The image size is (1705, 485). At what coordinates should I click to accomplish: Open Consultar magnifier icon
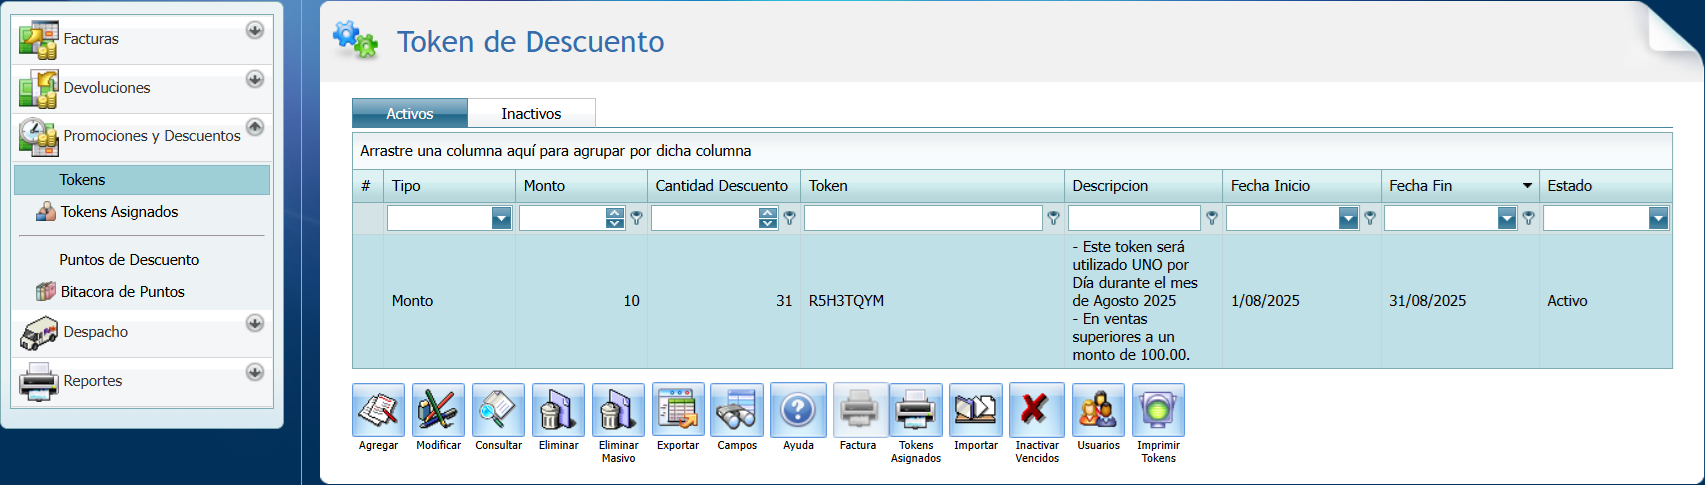click(x=498, y=410)
